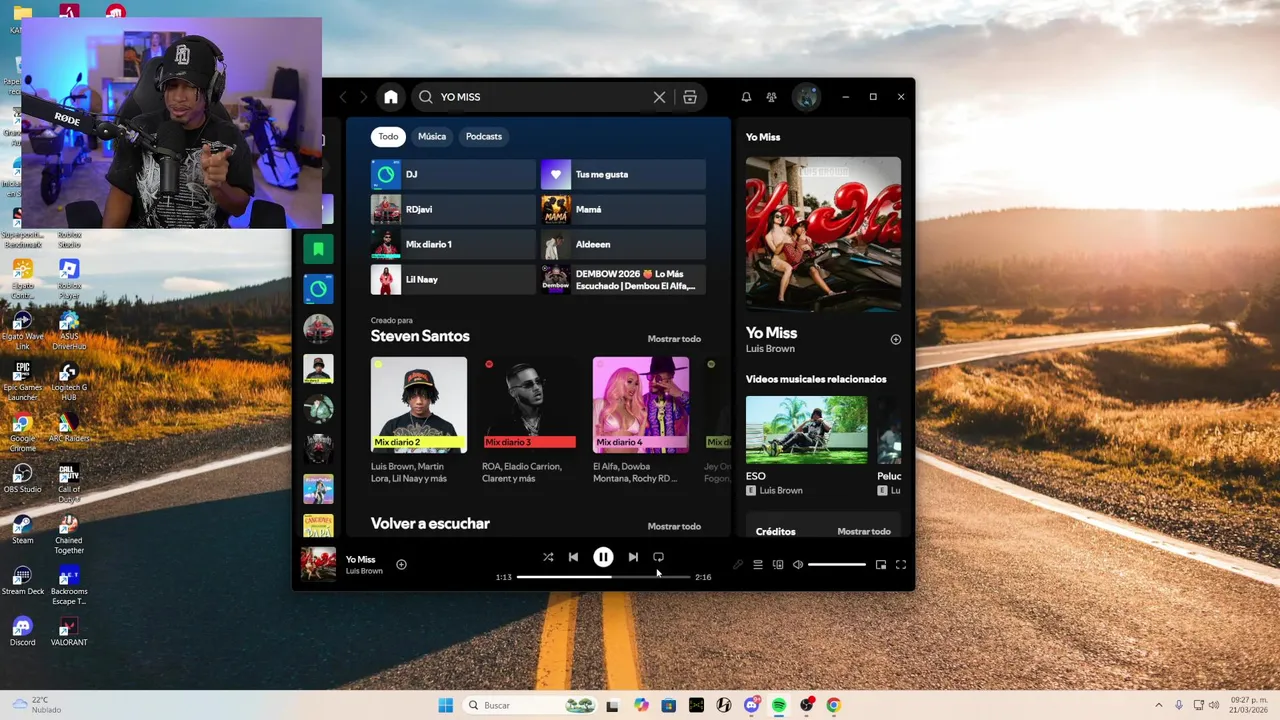Open the OBS Studio desktop shortcut

[x=22, y=477]
